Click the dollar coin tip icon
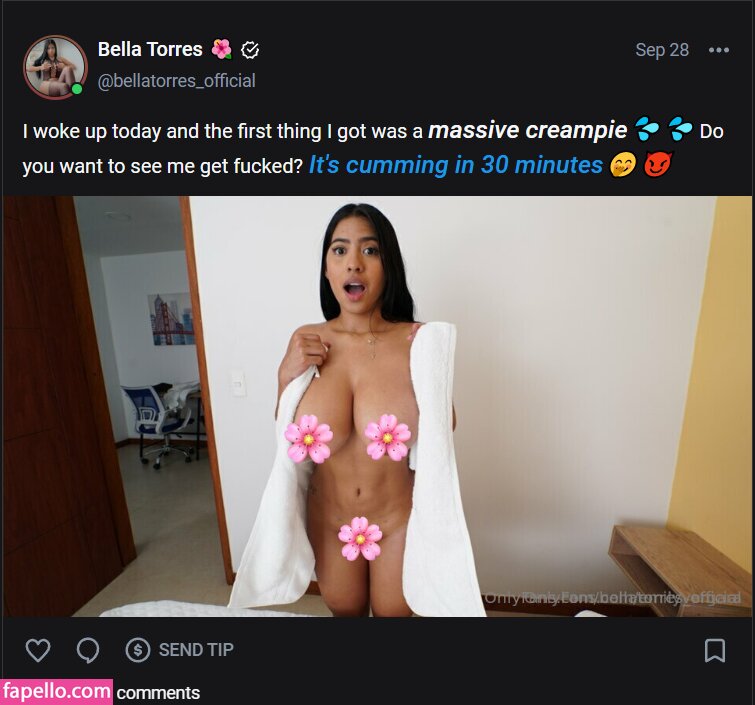Image resolution: width=755 pixels, height=705 pixels. pos(138,650)
